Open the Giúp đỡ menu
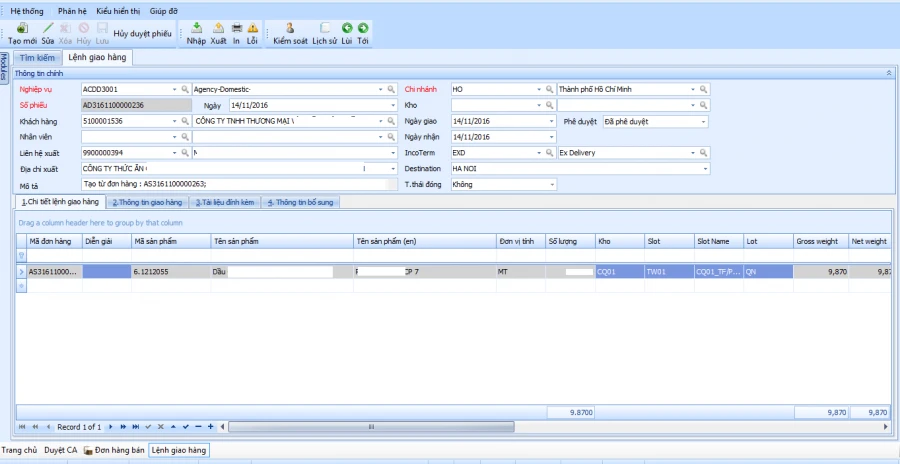Screen dimensions: 900x464 (164, 11)
